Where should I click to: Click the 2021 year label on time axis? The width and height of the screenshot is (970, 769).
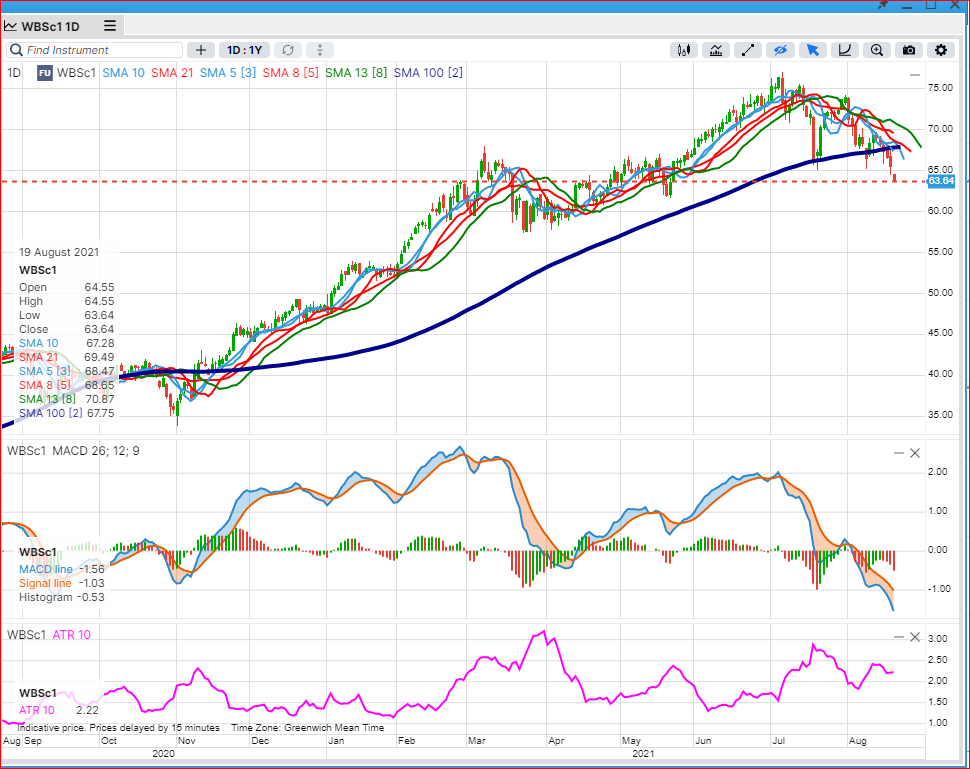643,754
